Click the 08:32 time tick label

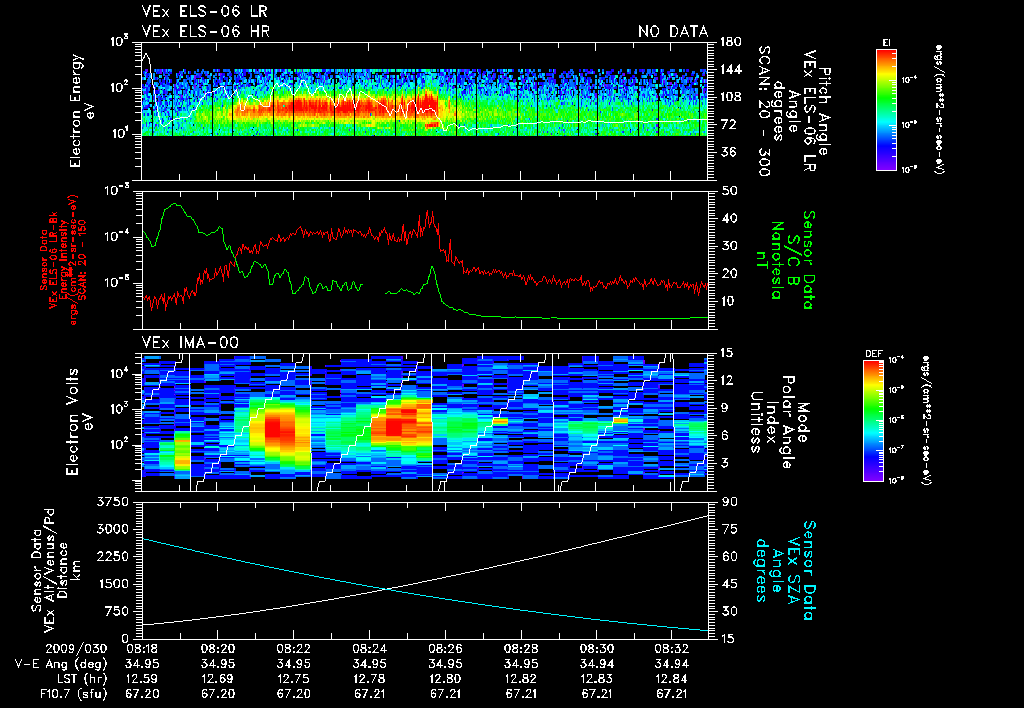[x=673, y=651]
